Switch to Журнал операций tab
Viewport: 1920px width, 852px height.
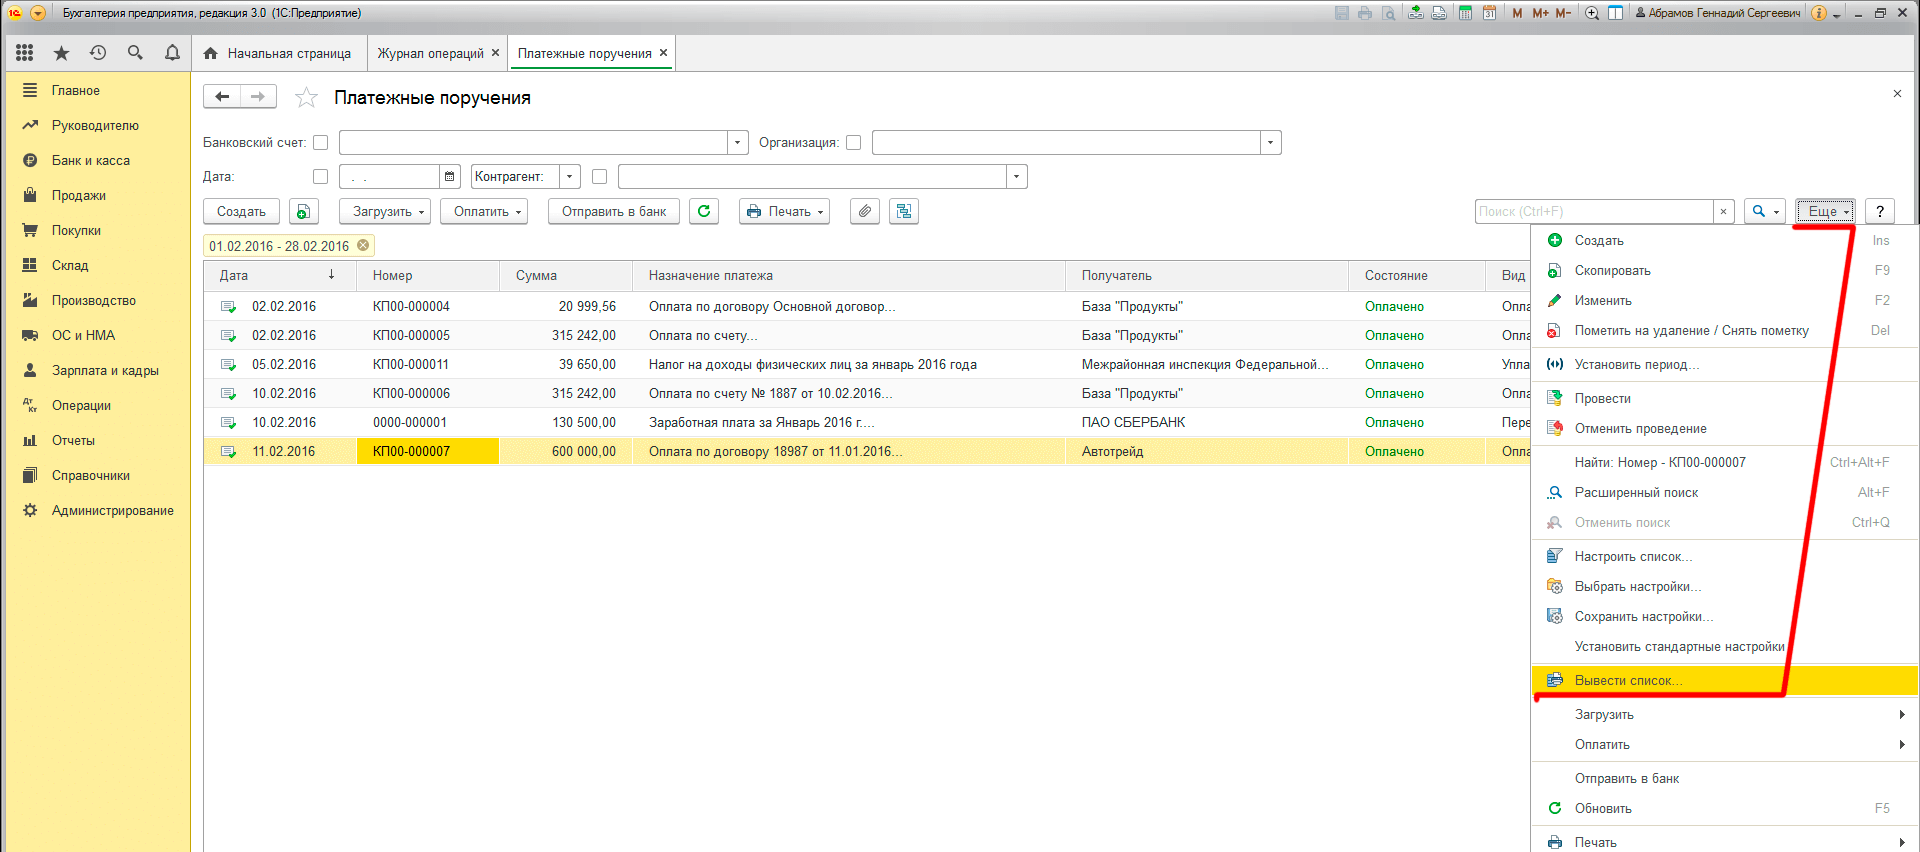[430, 54]
